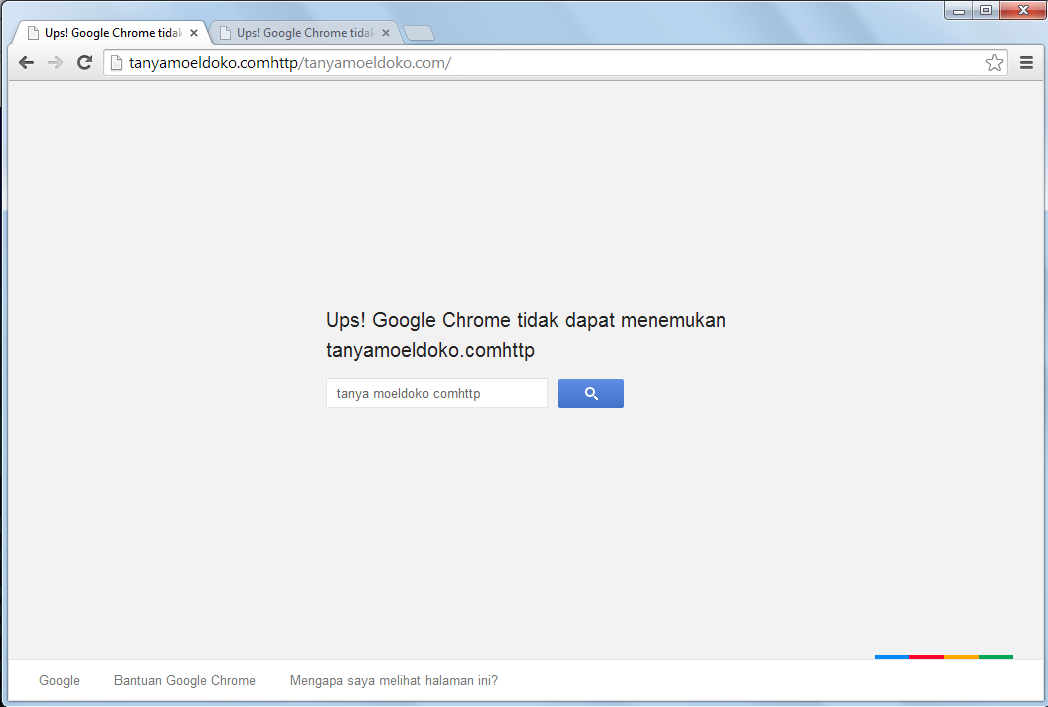Open Bantuan Google Chrome link
This screenshot has height=707, width=1048.
coord(184,680)
